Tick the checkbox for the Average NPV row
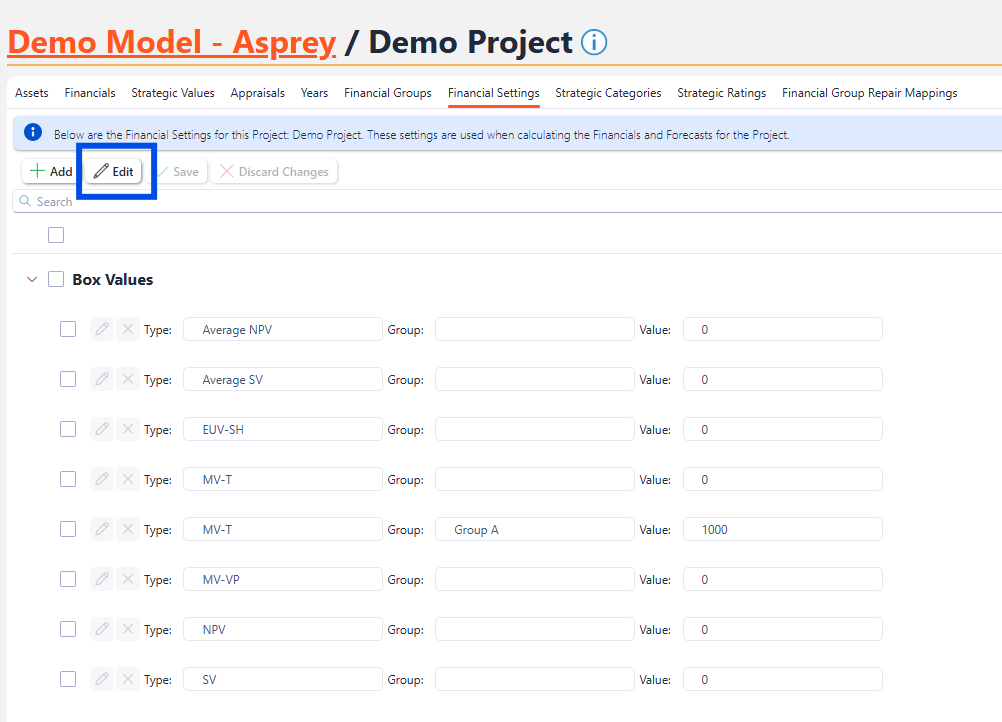The image size is (1002, 722). pyautogui.click(x=68, y=329)
